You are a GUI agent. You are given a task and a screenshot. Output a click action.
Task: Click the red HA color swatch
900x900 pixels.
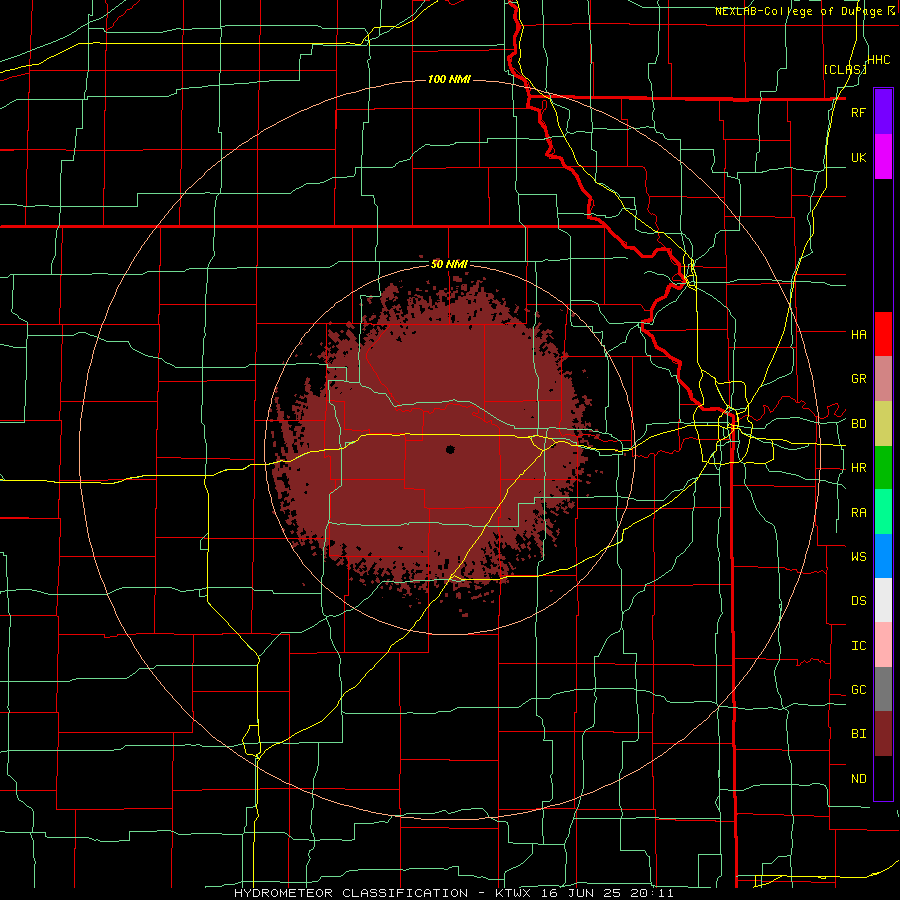[883, 334]
